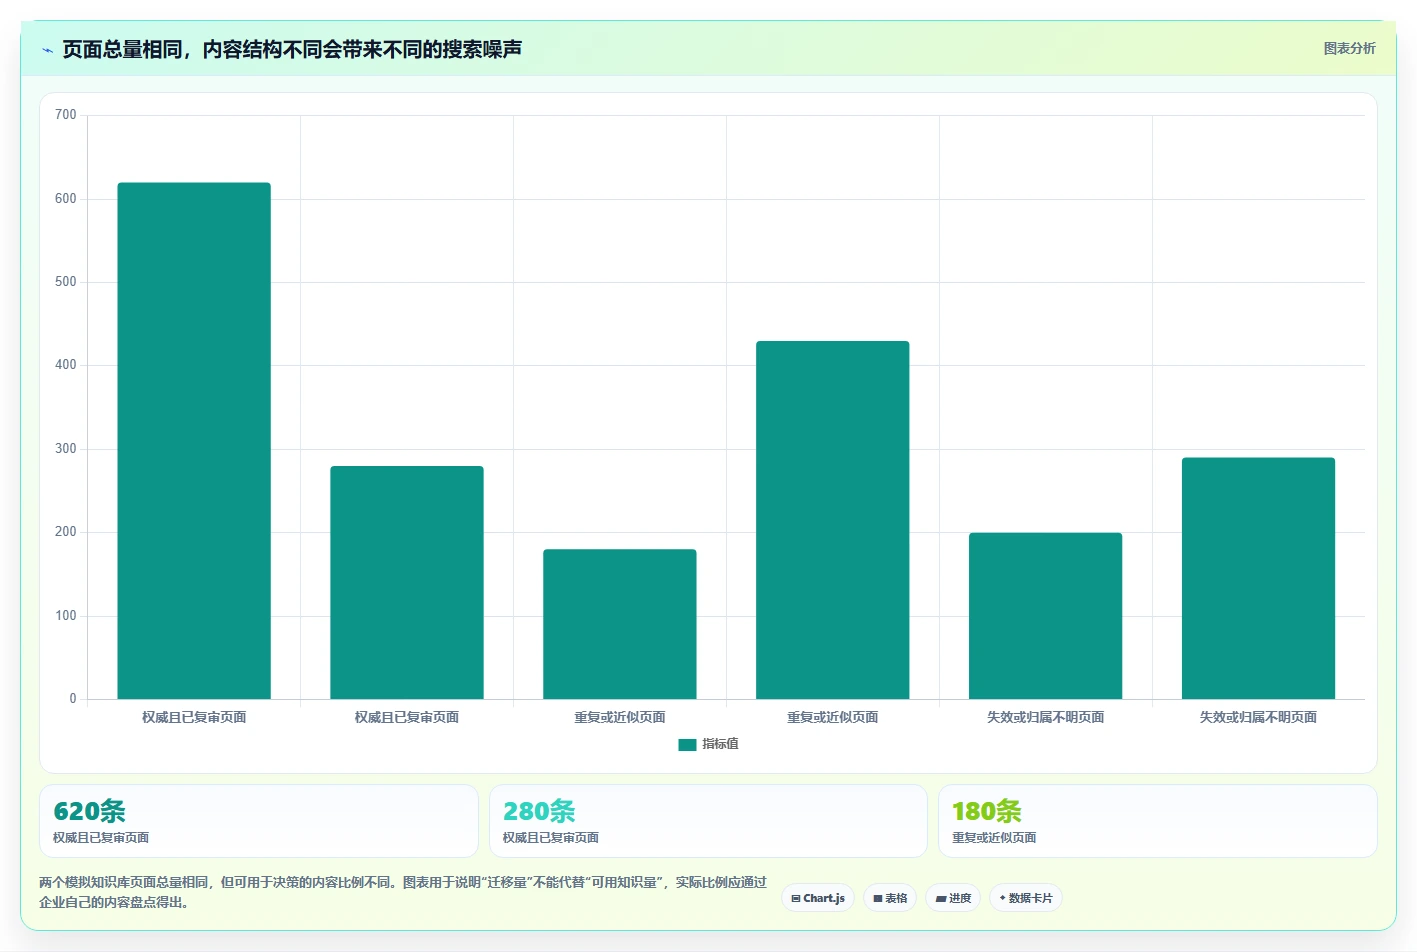Open the 图表分析 tag in the header
The image size is (1417, 952).
point(1349,48)
